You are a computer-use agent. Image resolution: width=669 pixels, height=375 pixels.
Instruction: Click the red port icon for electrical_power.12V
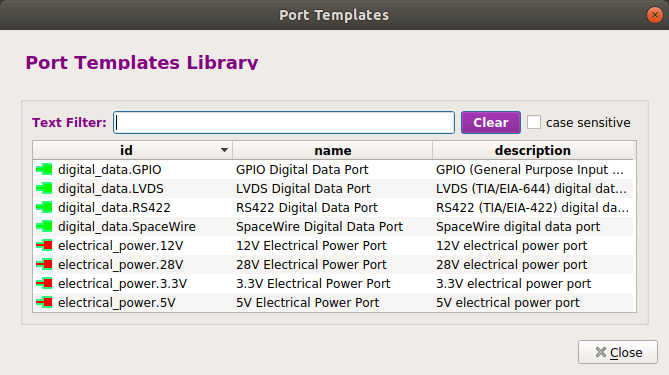pyautogui.click(x=44, y=245)
